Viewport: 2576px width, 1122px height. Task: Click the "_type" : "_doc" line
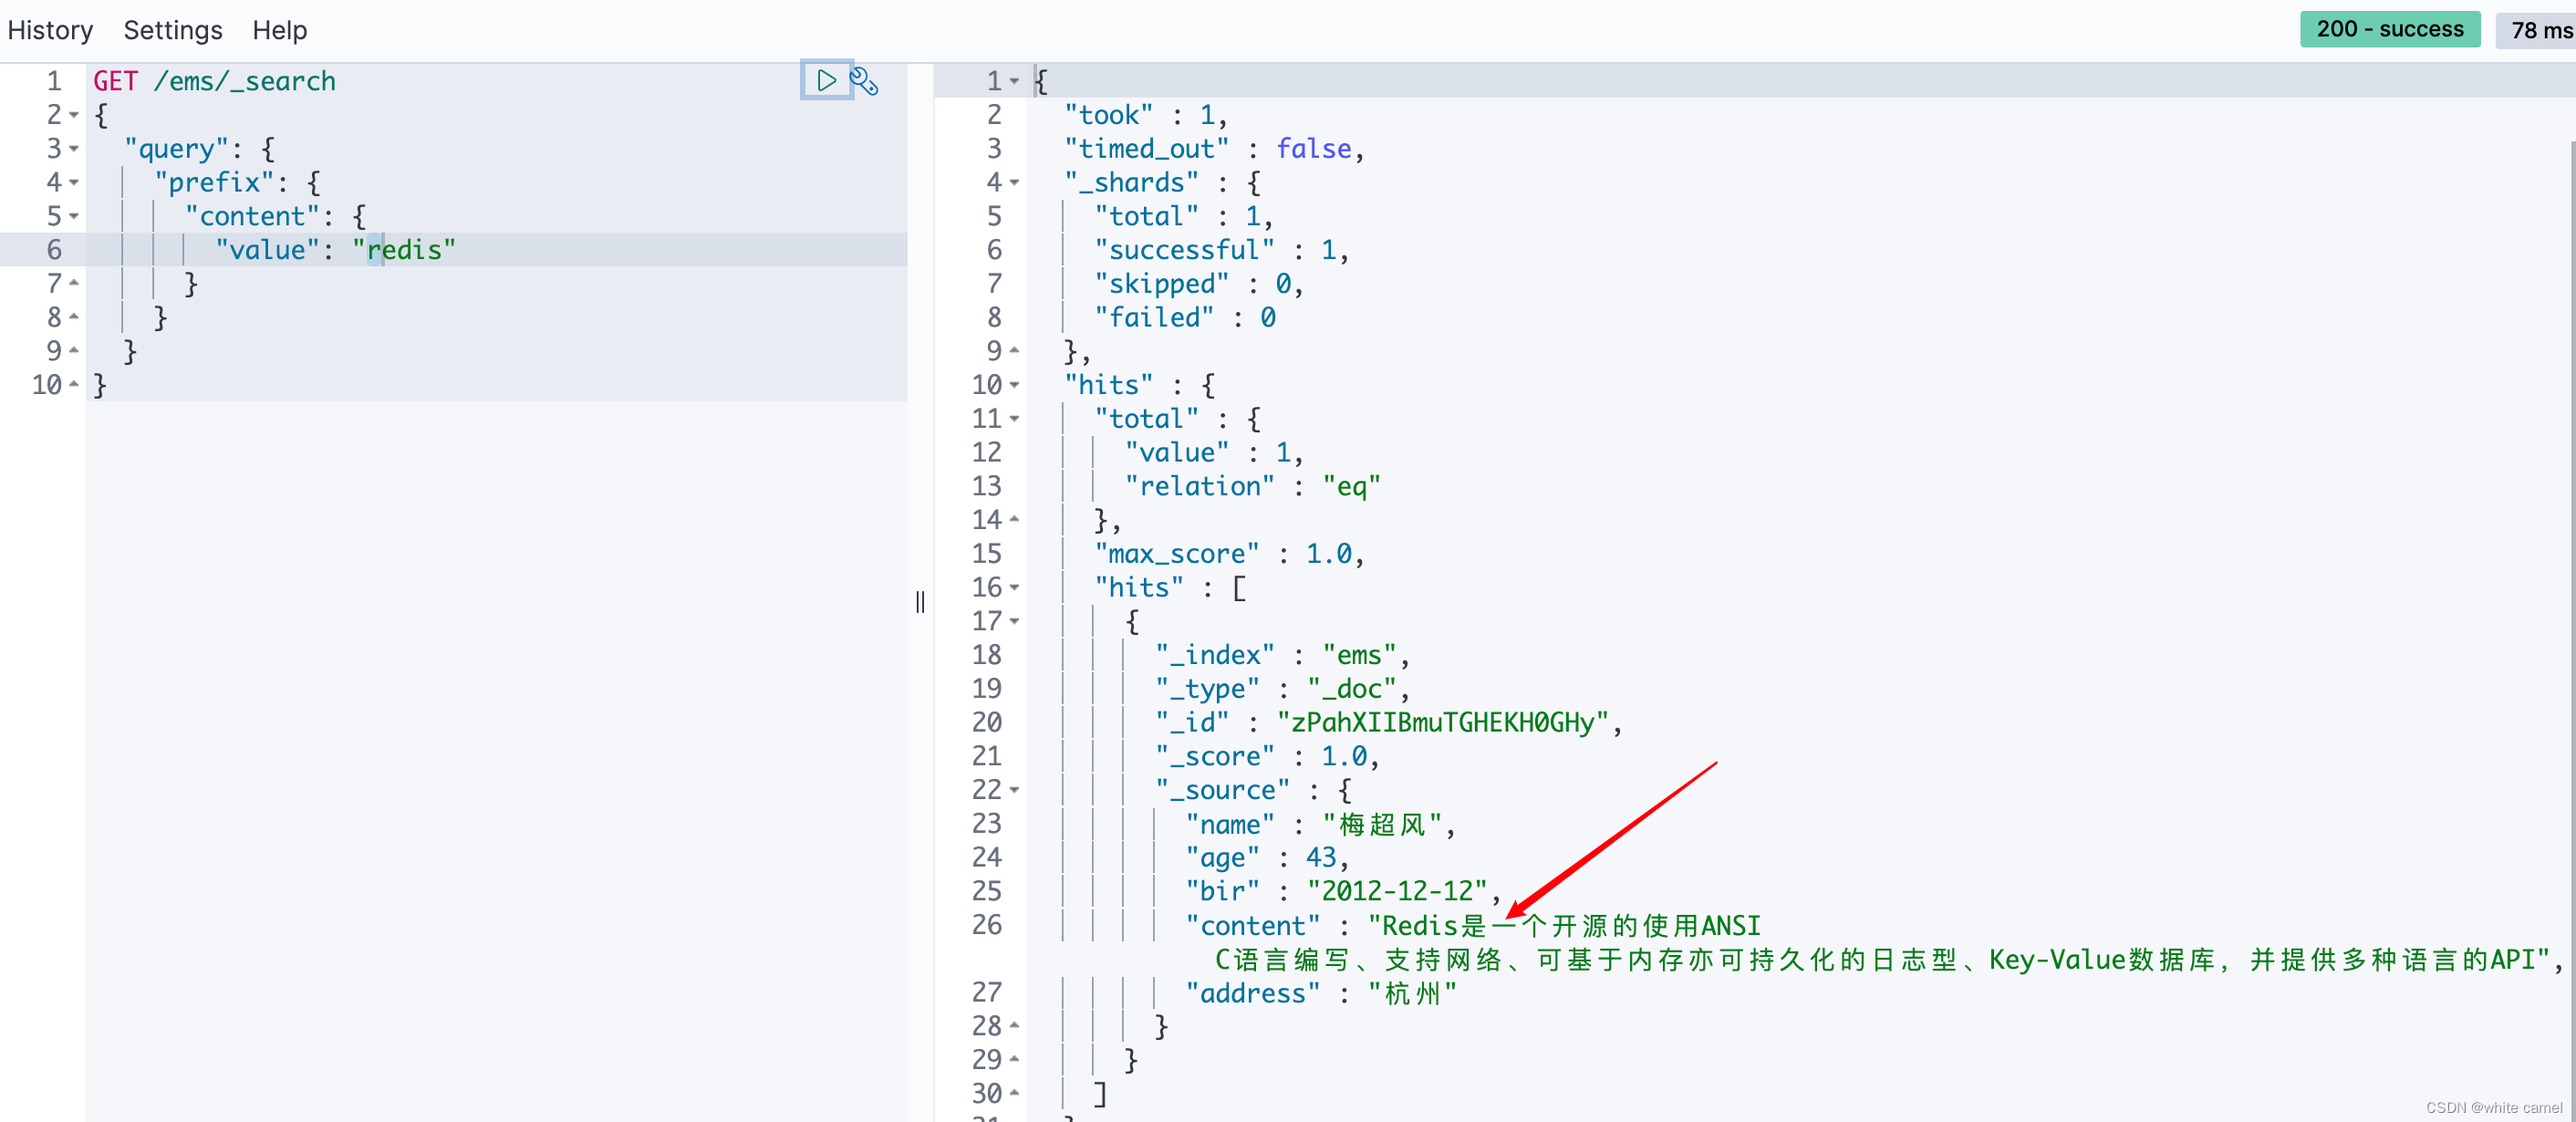1282,689
